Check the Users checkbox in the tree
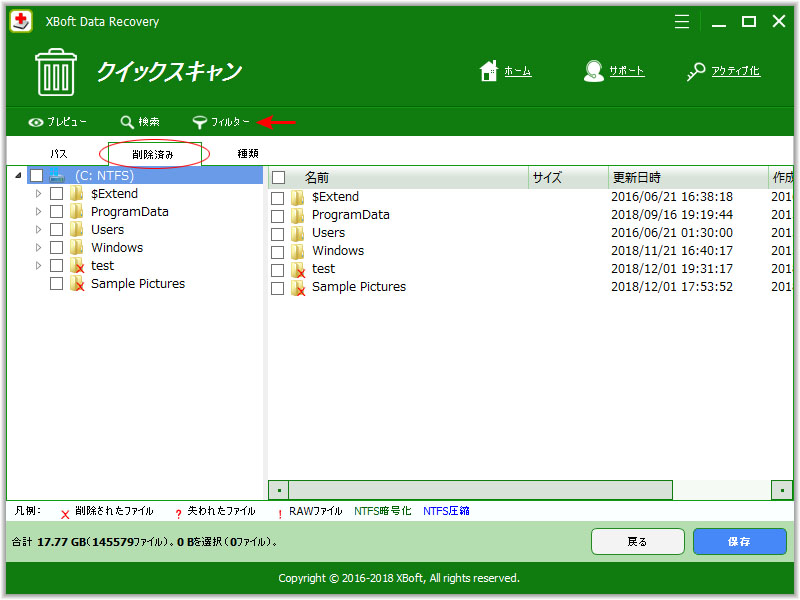The width and height of the screenshot is (800, 600). pyautogui.click(x=57, y=230)
